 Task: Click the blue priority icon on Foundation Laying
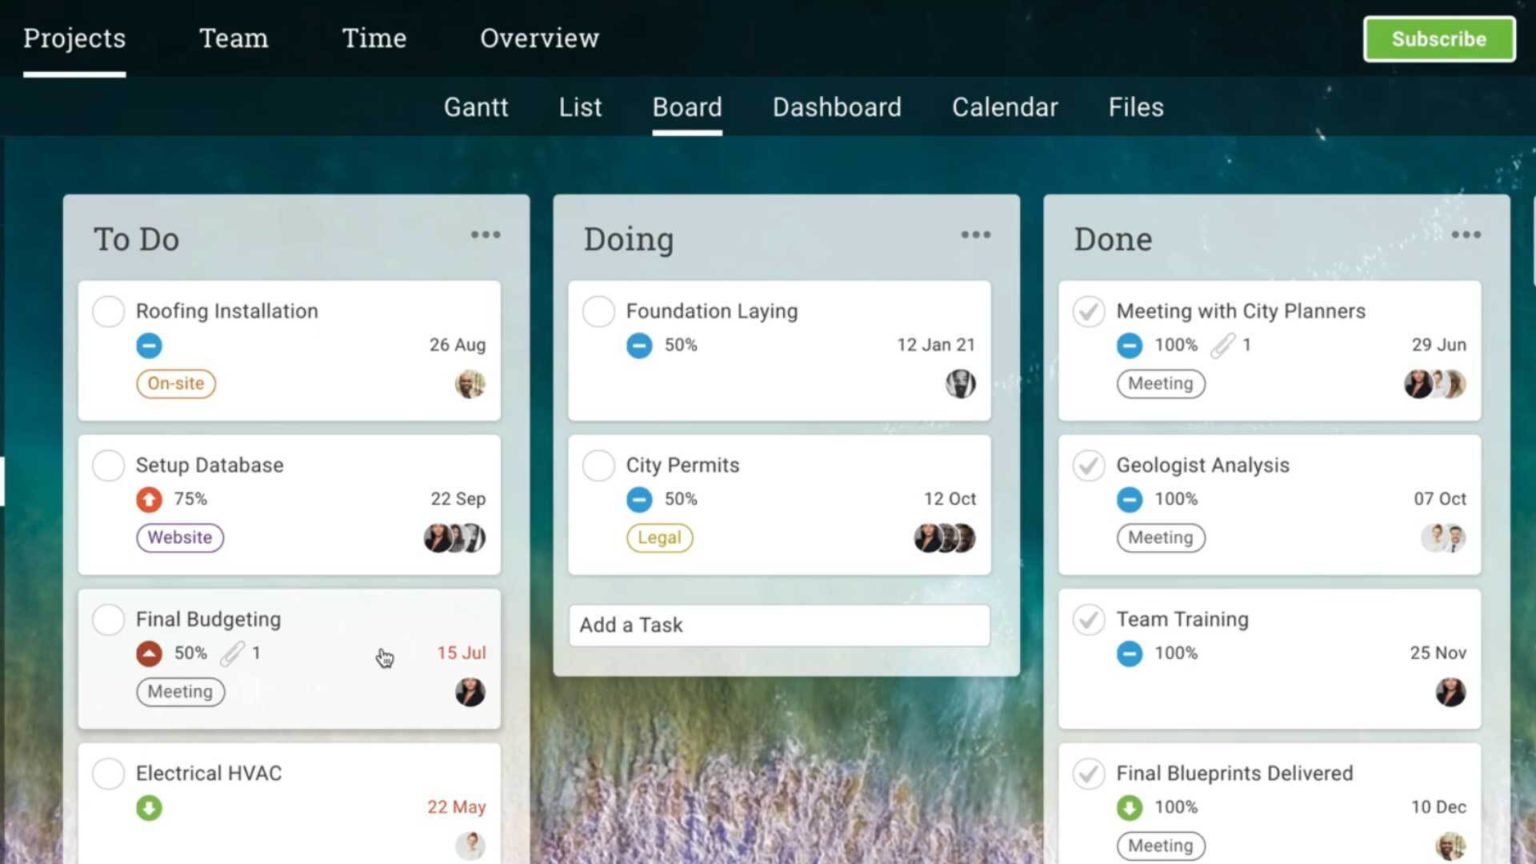[639, 345]
